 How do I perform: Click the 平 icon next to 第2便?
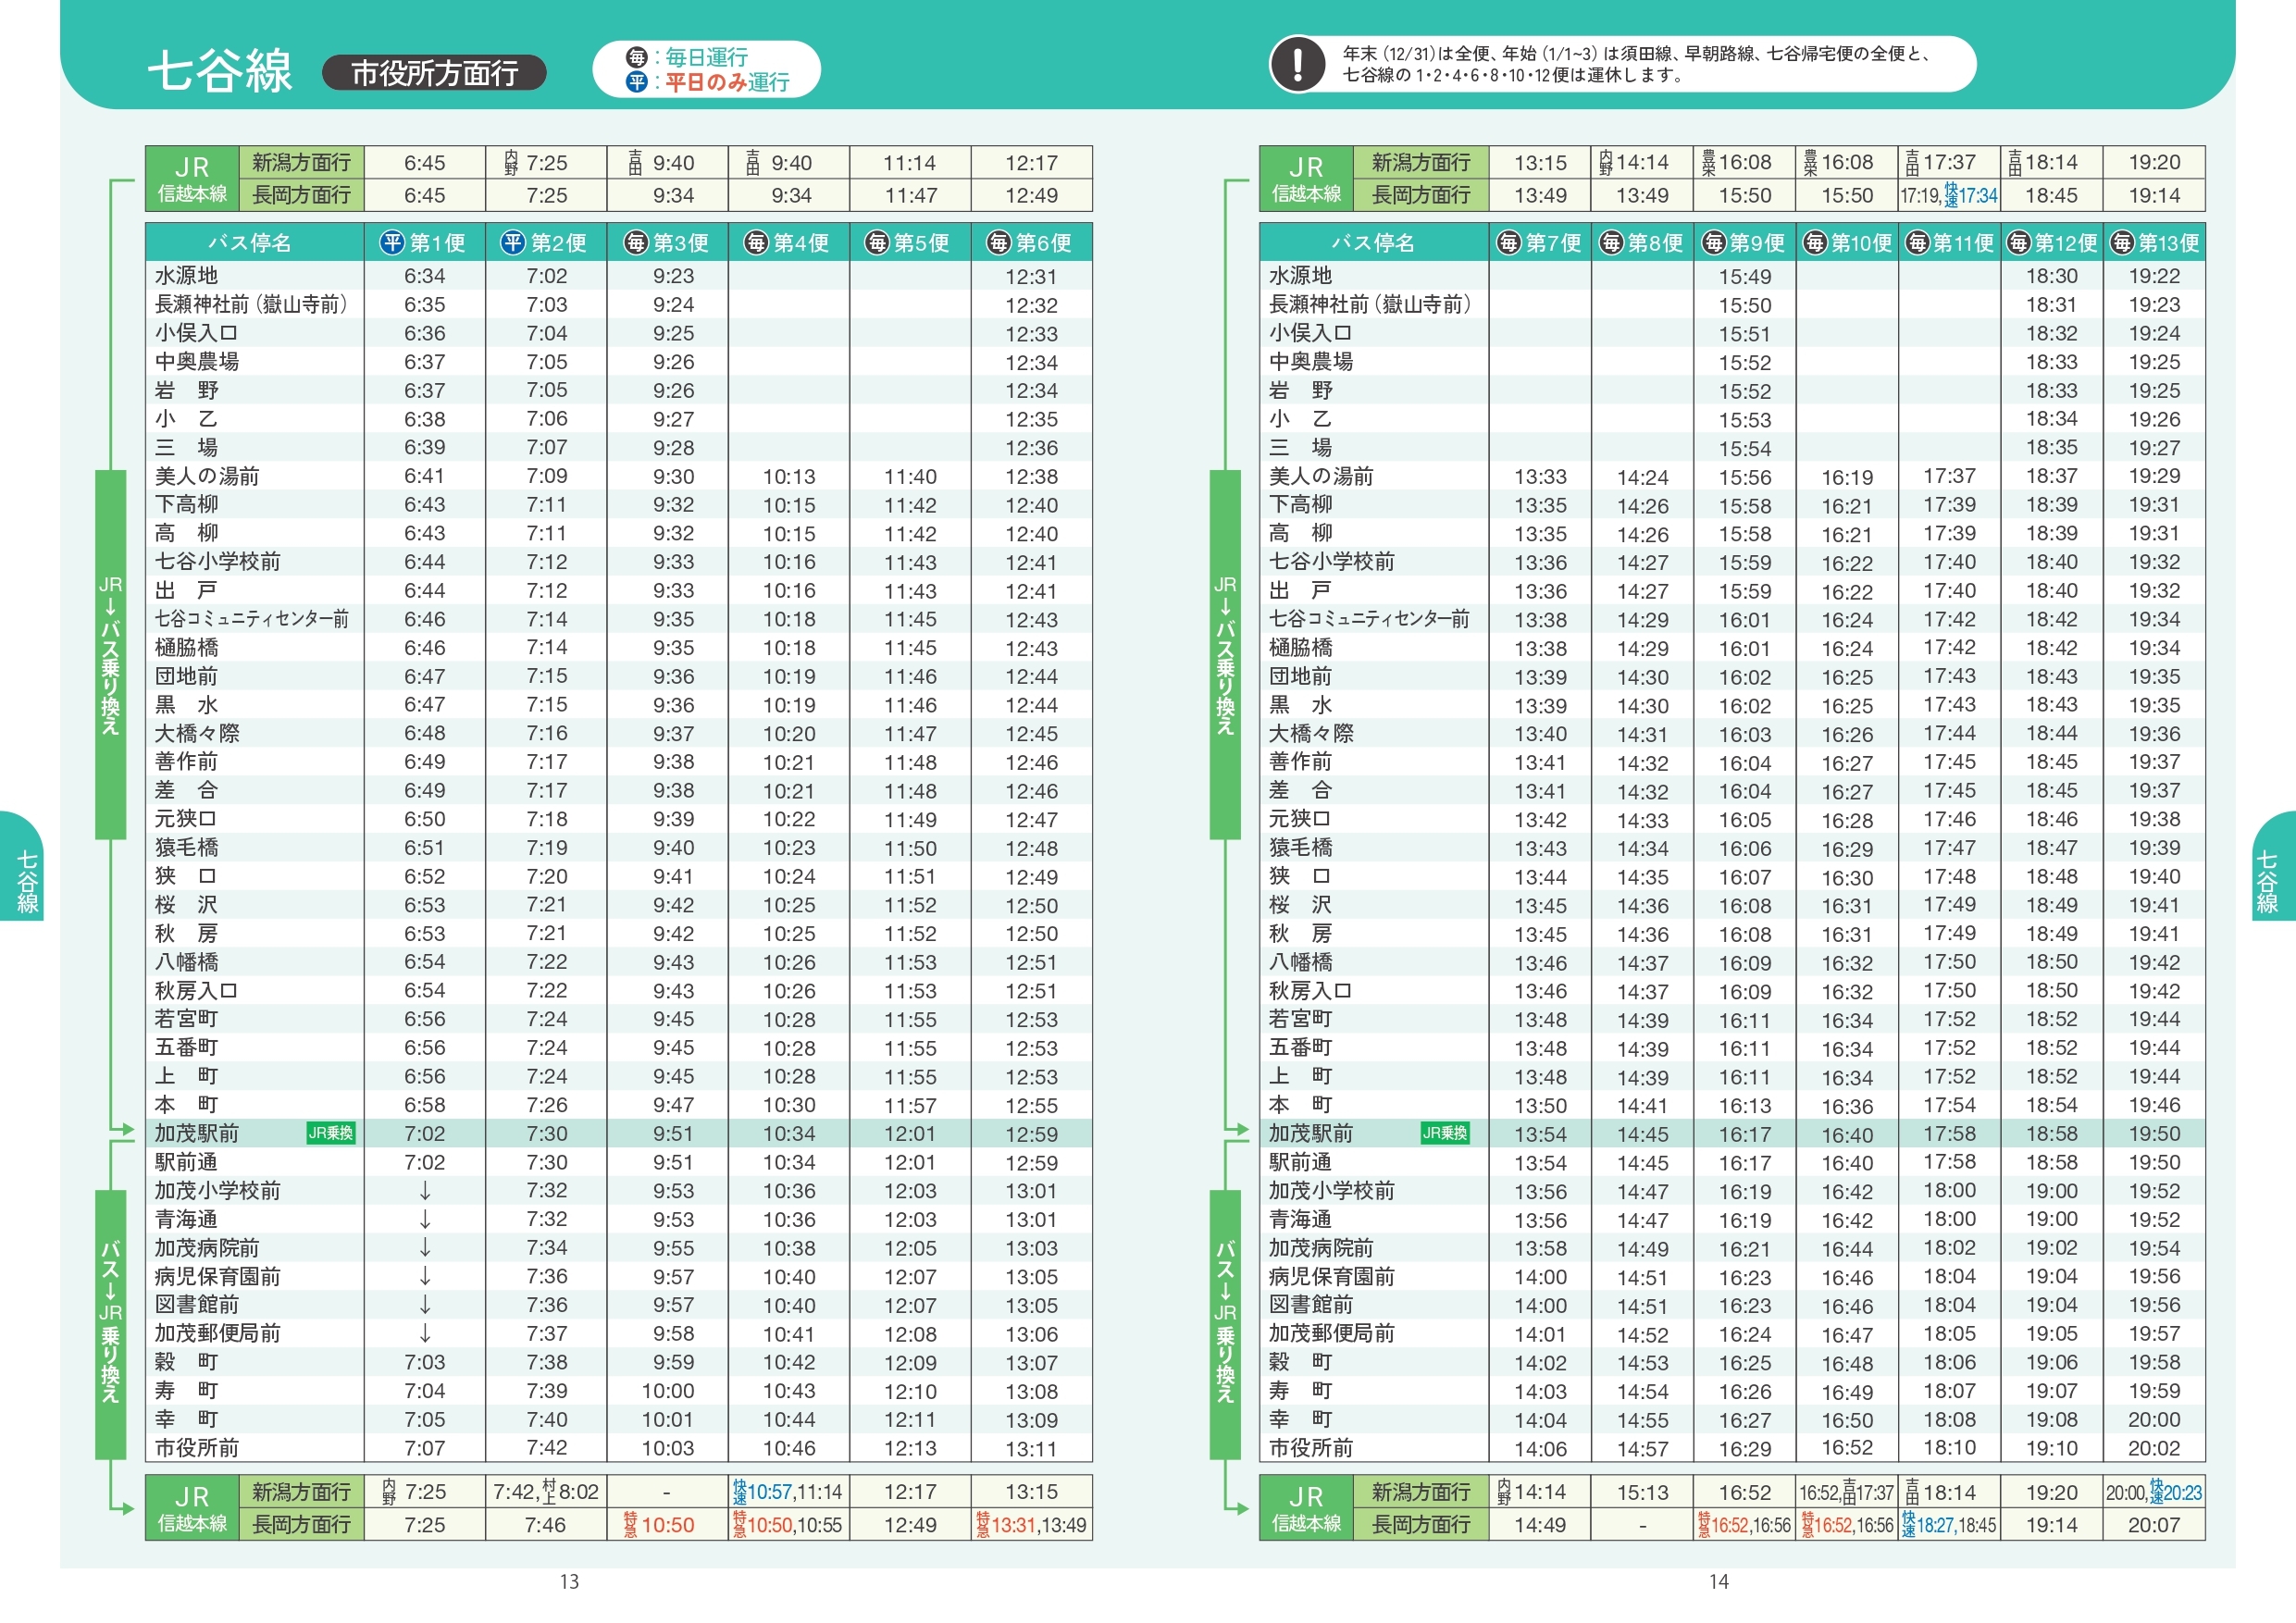coord(513,243)
